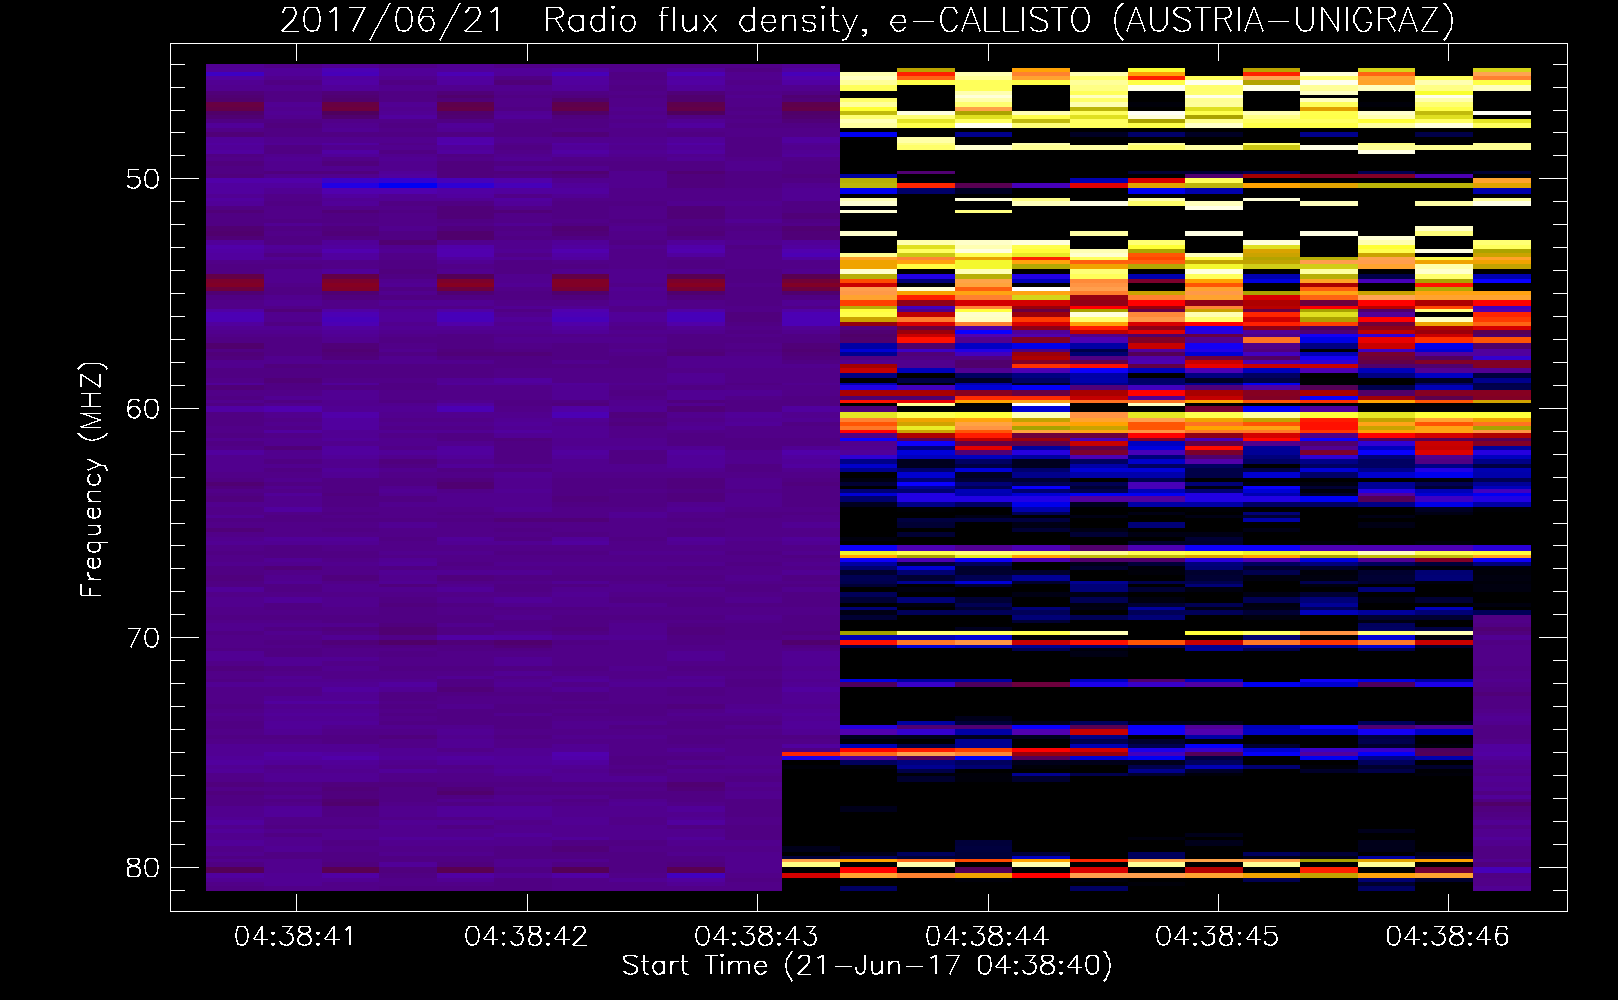This screenshot has height=1000, width=1618.
Task: Click the plot title "2017/06/21 Radio flux density, e-CALLISTO (AUSTRIA-UNIGRAZ)"
Action: pos(867,21)
